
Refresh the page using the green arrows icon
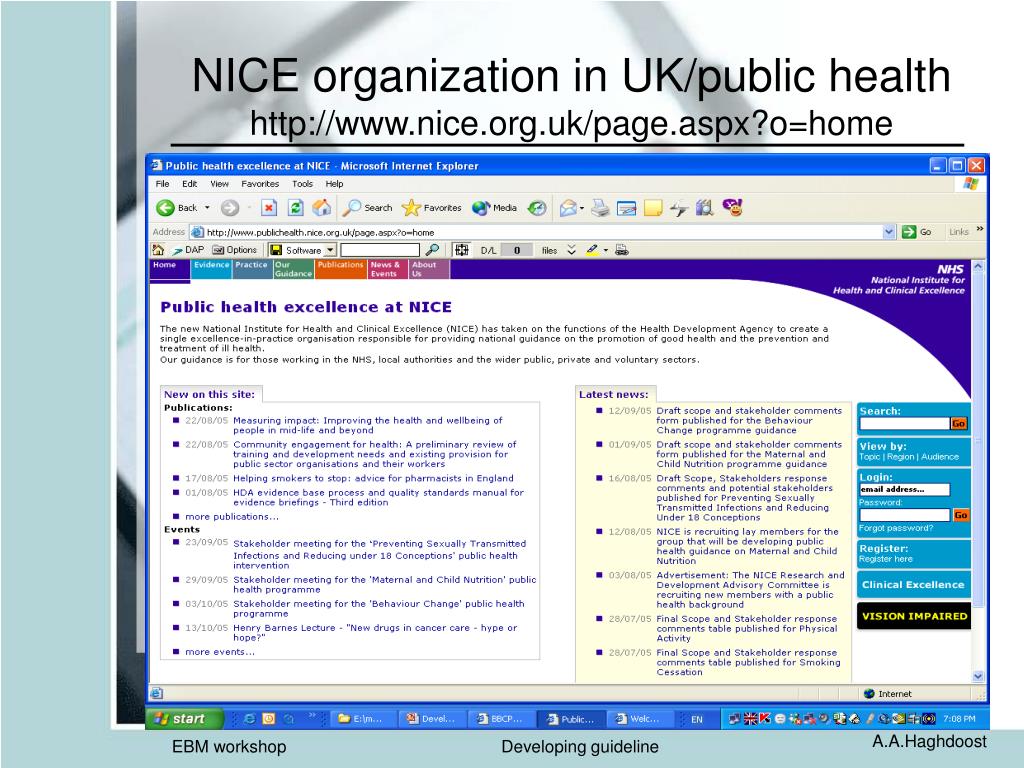296,208
